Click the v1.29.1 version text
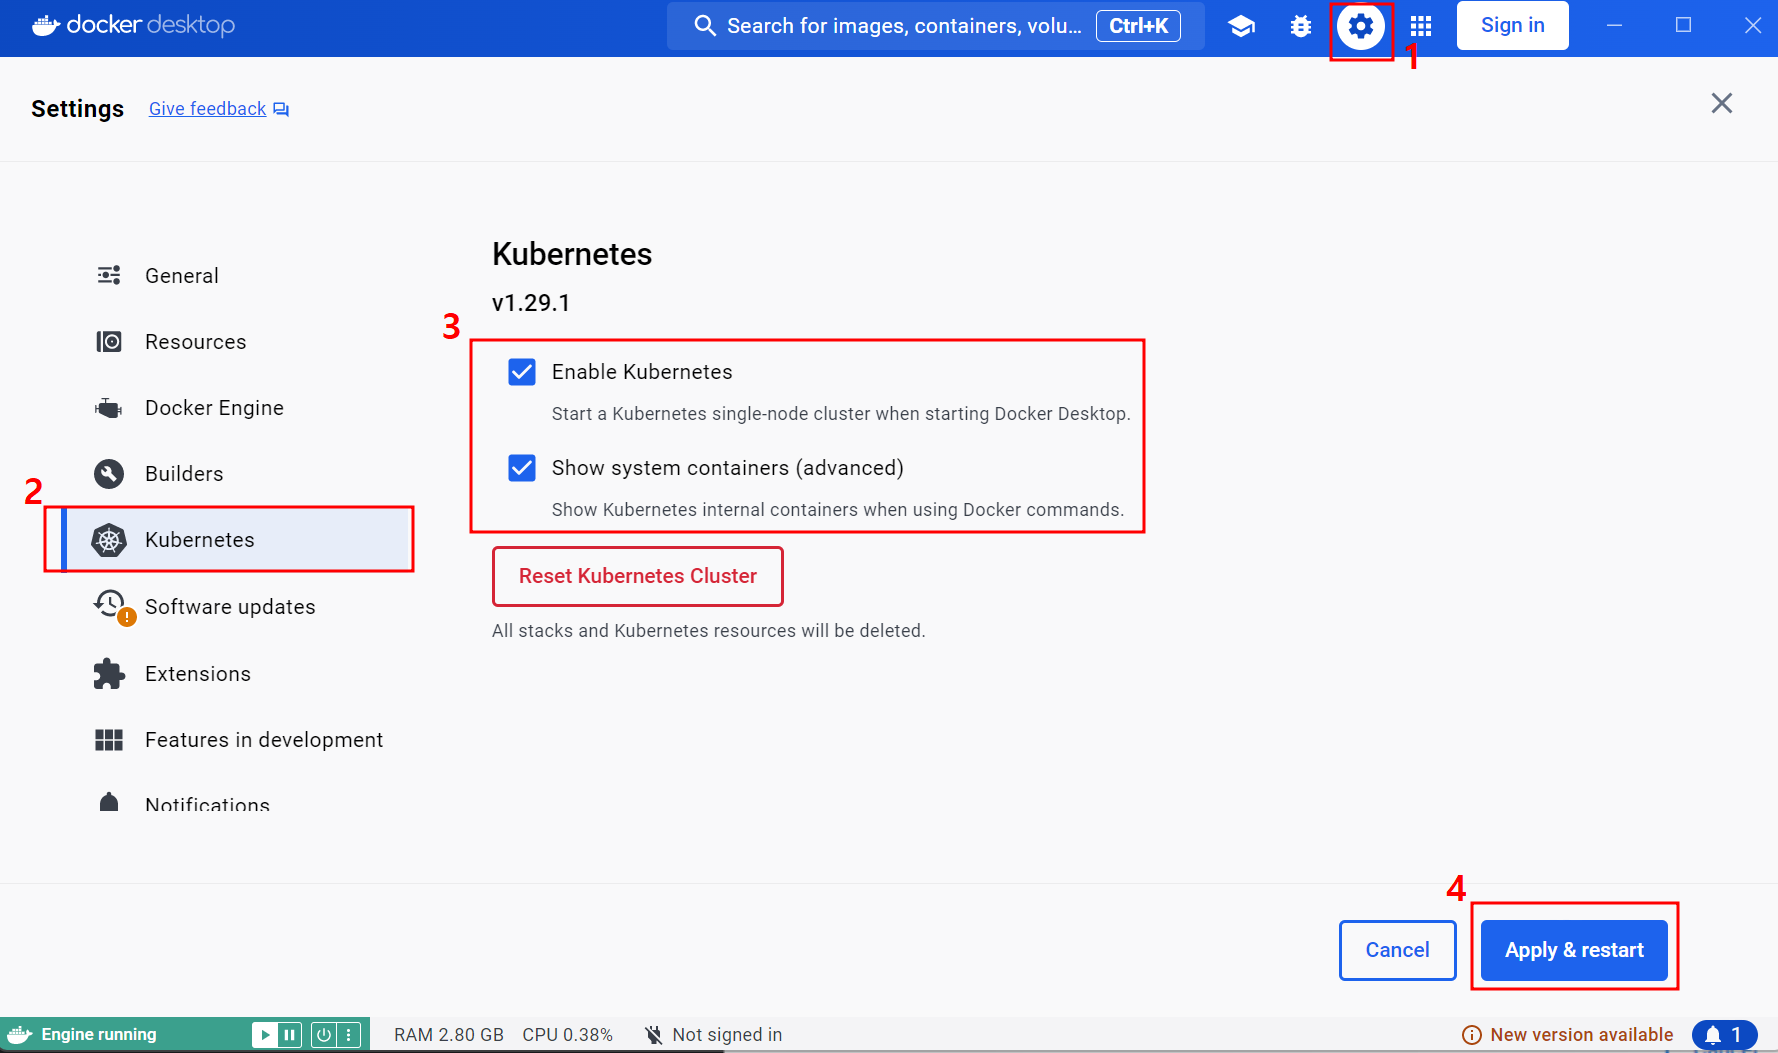The width and height of the screenshot is (1778, 1053). [531, 303]
